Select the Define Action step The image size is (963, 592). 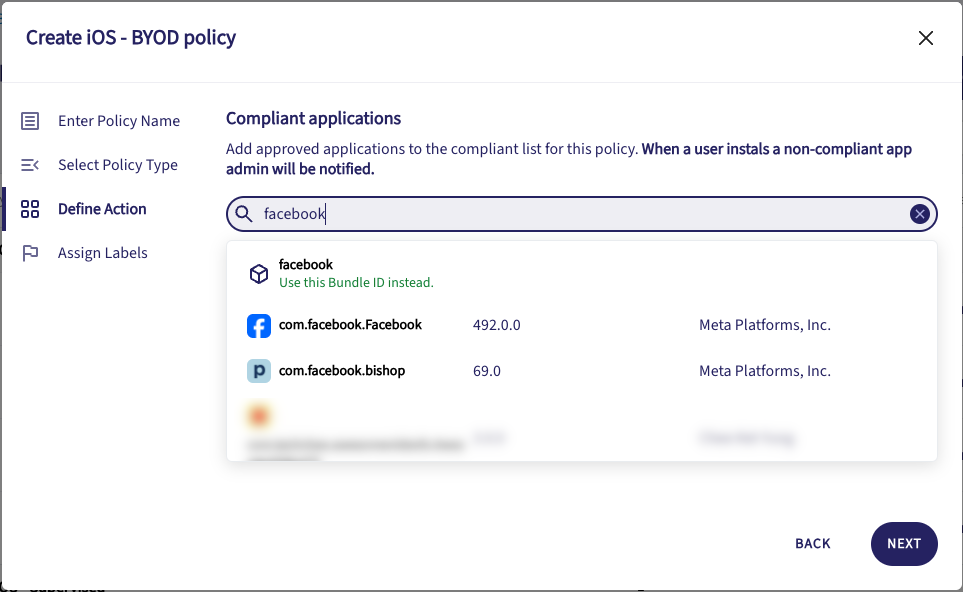click(x=102, y=209)
